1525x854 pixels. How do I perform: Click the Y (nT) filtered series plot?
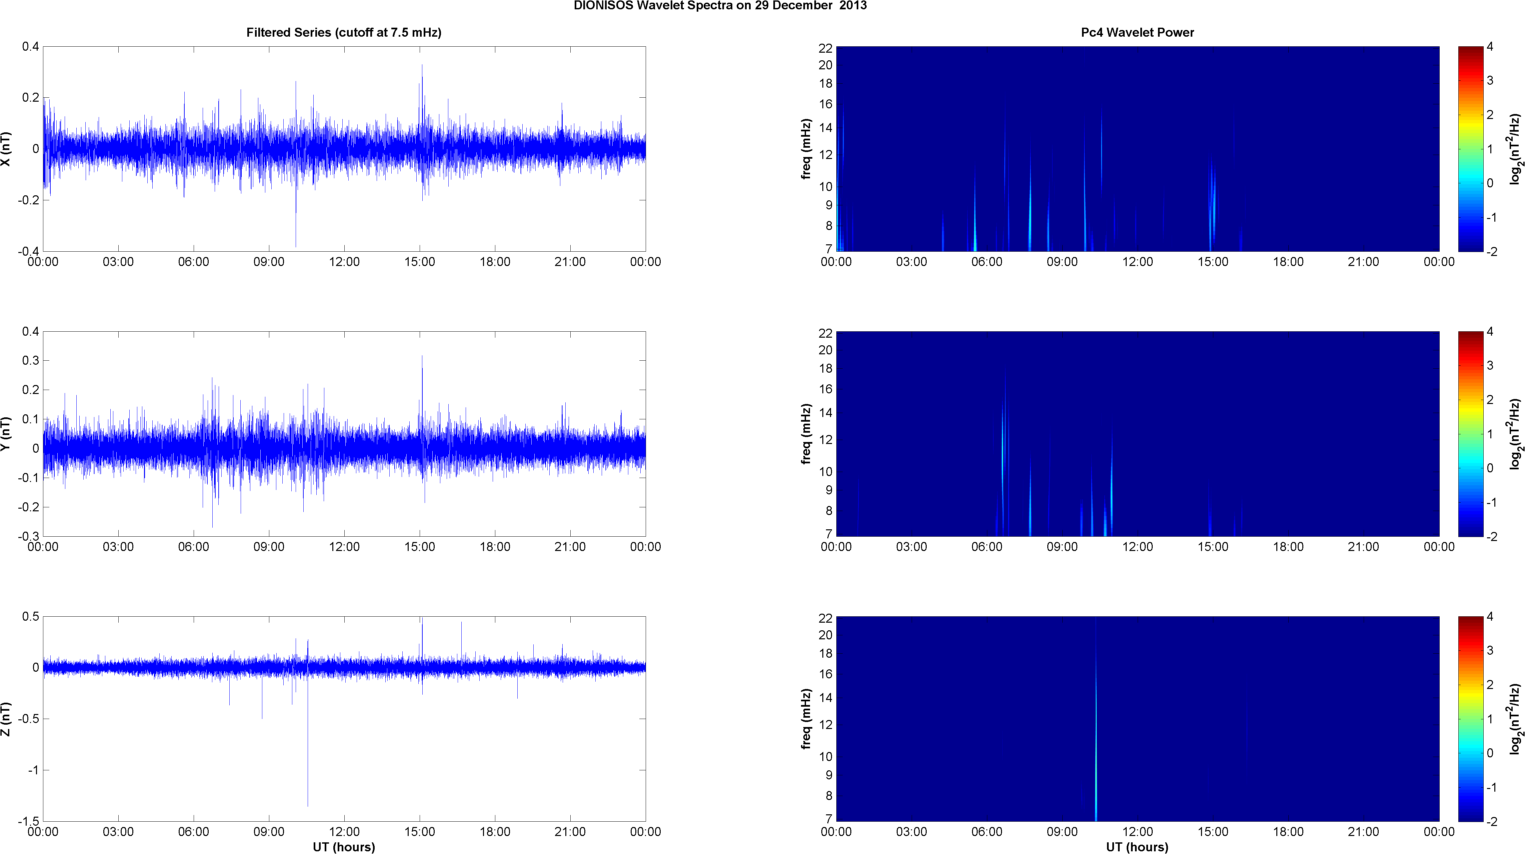[344, 434]
